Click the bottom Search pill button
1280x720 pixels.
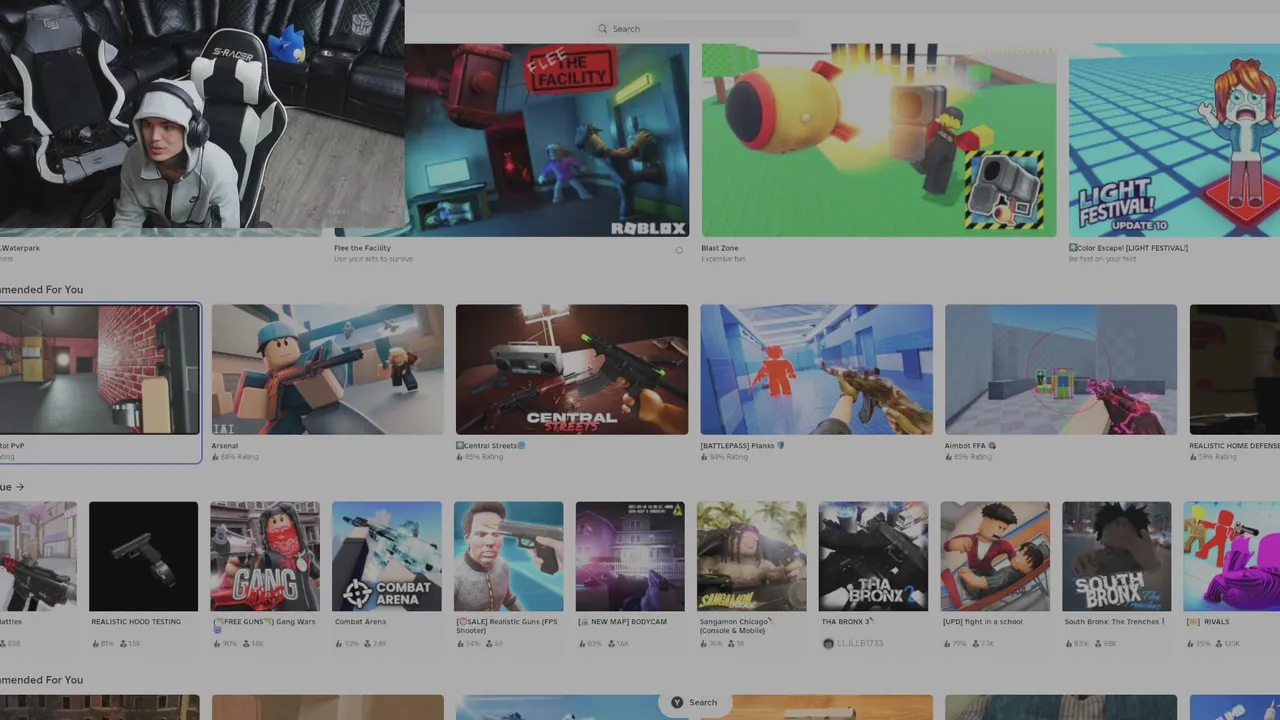click(694, 702)
